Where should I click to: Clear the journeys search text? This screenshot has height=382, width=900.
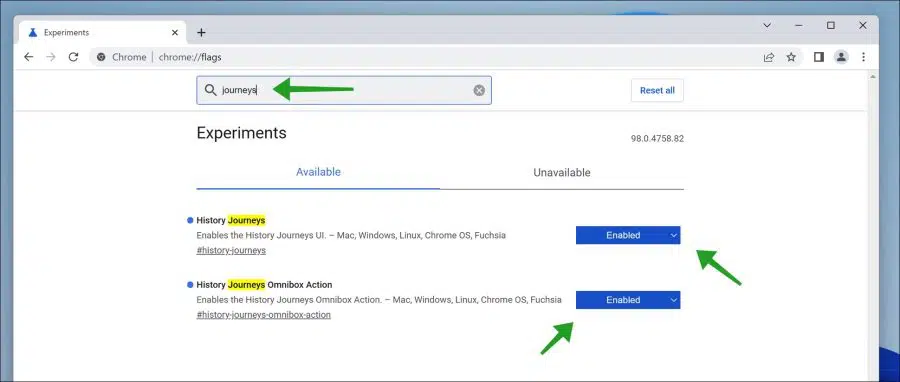coord(479,90)
